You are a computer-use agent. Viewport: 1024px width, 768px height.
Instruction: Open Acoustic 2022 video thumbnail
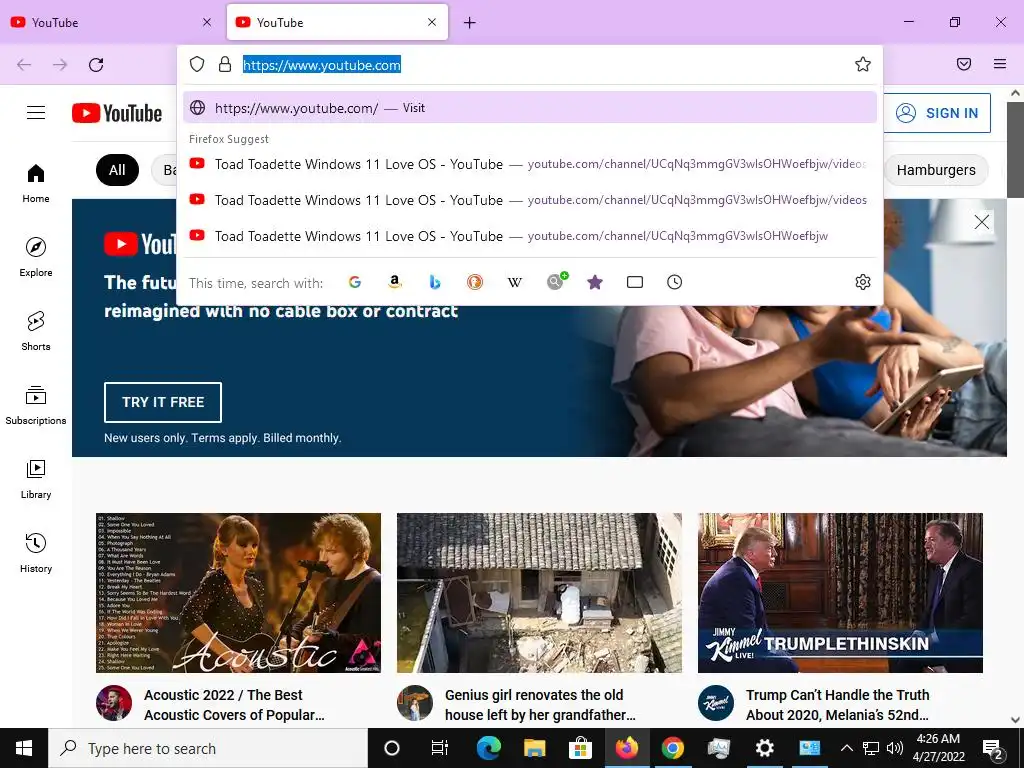pyautogui.click(x=238, y=593)
